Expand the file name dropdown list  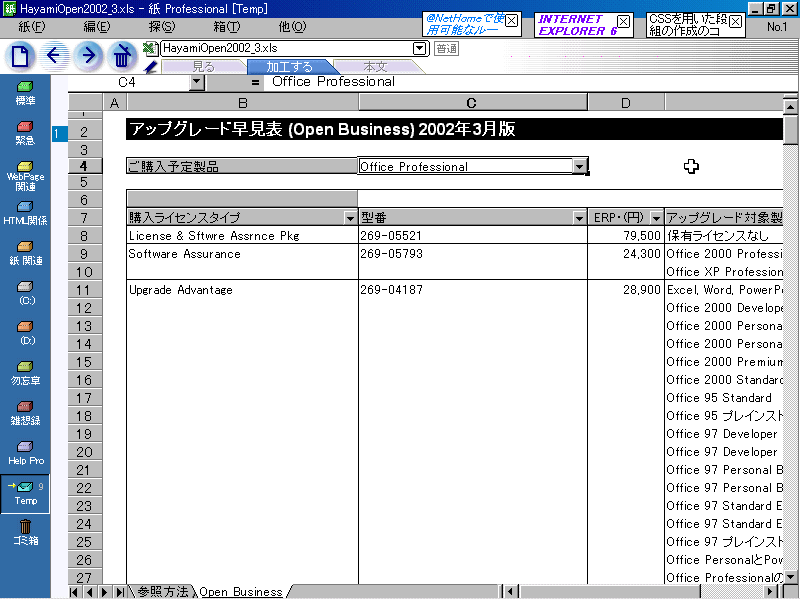420,48
